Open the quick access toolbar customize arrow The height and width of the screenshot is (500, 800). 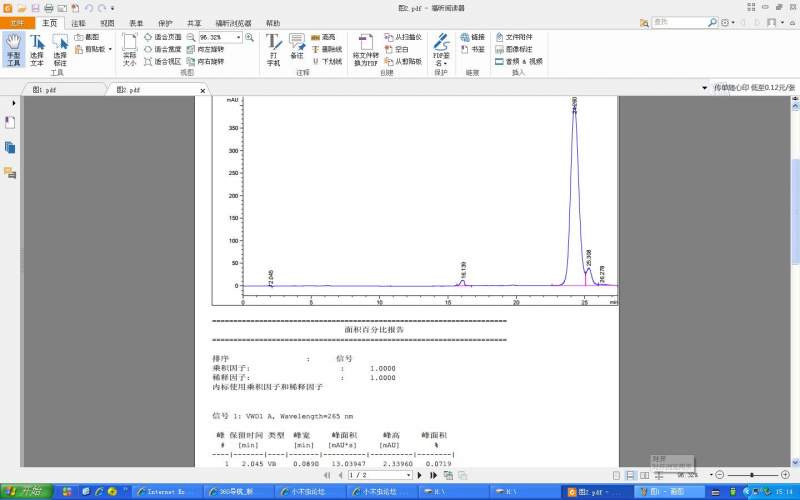113,8
